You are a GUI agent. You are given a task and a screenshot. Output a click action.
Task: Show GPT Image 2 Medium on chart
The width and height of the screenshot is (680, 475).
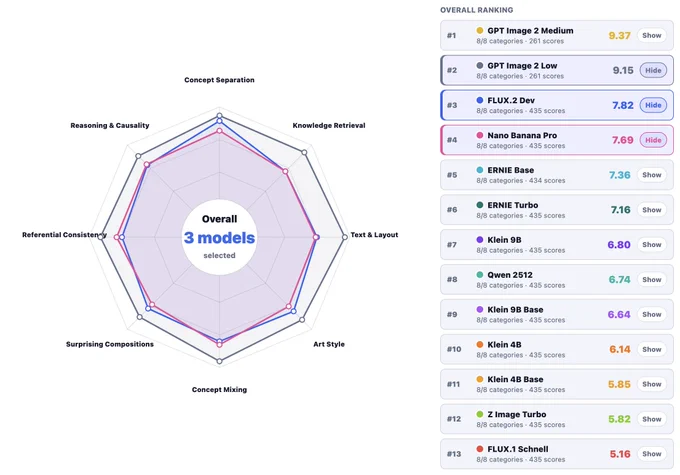pos(651,36)
